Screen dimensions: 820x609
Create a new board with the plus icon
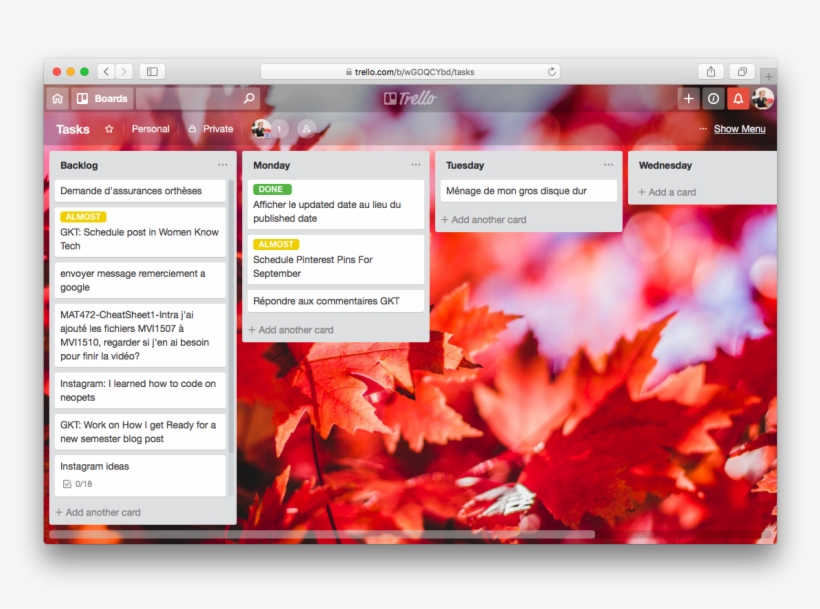click(x=688, y=98)
